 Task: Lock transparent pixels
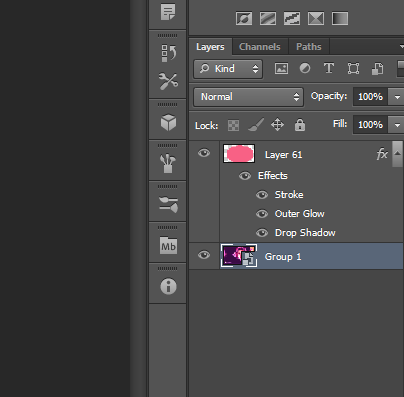click(233, 126)
